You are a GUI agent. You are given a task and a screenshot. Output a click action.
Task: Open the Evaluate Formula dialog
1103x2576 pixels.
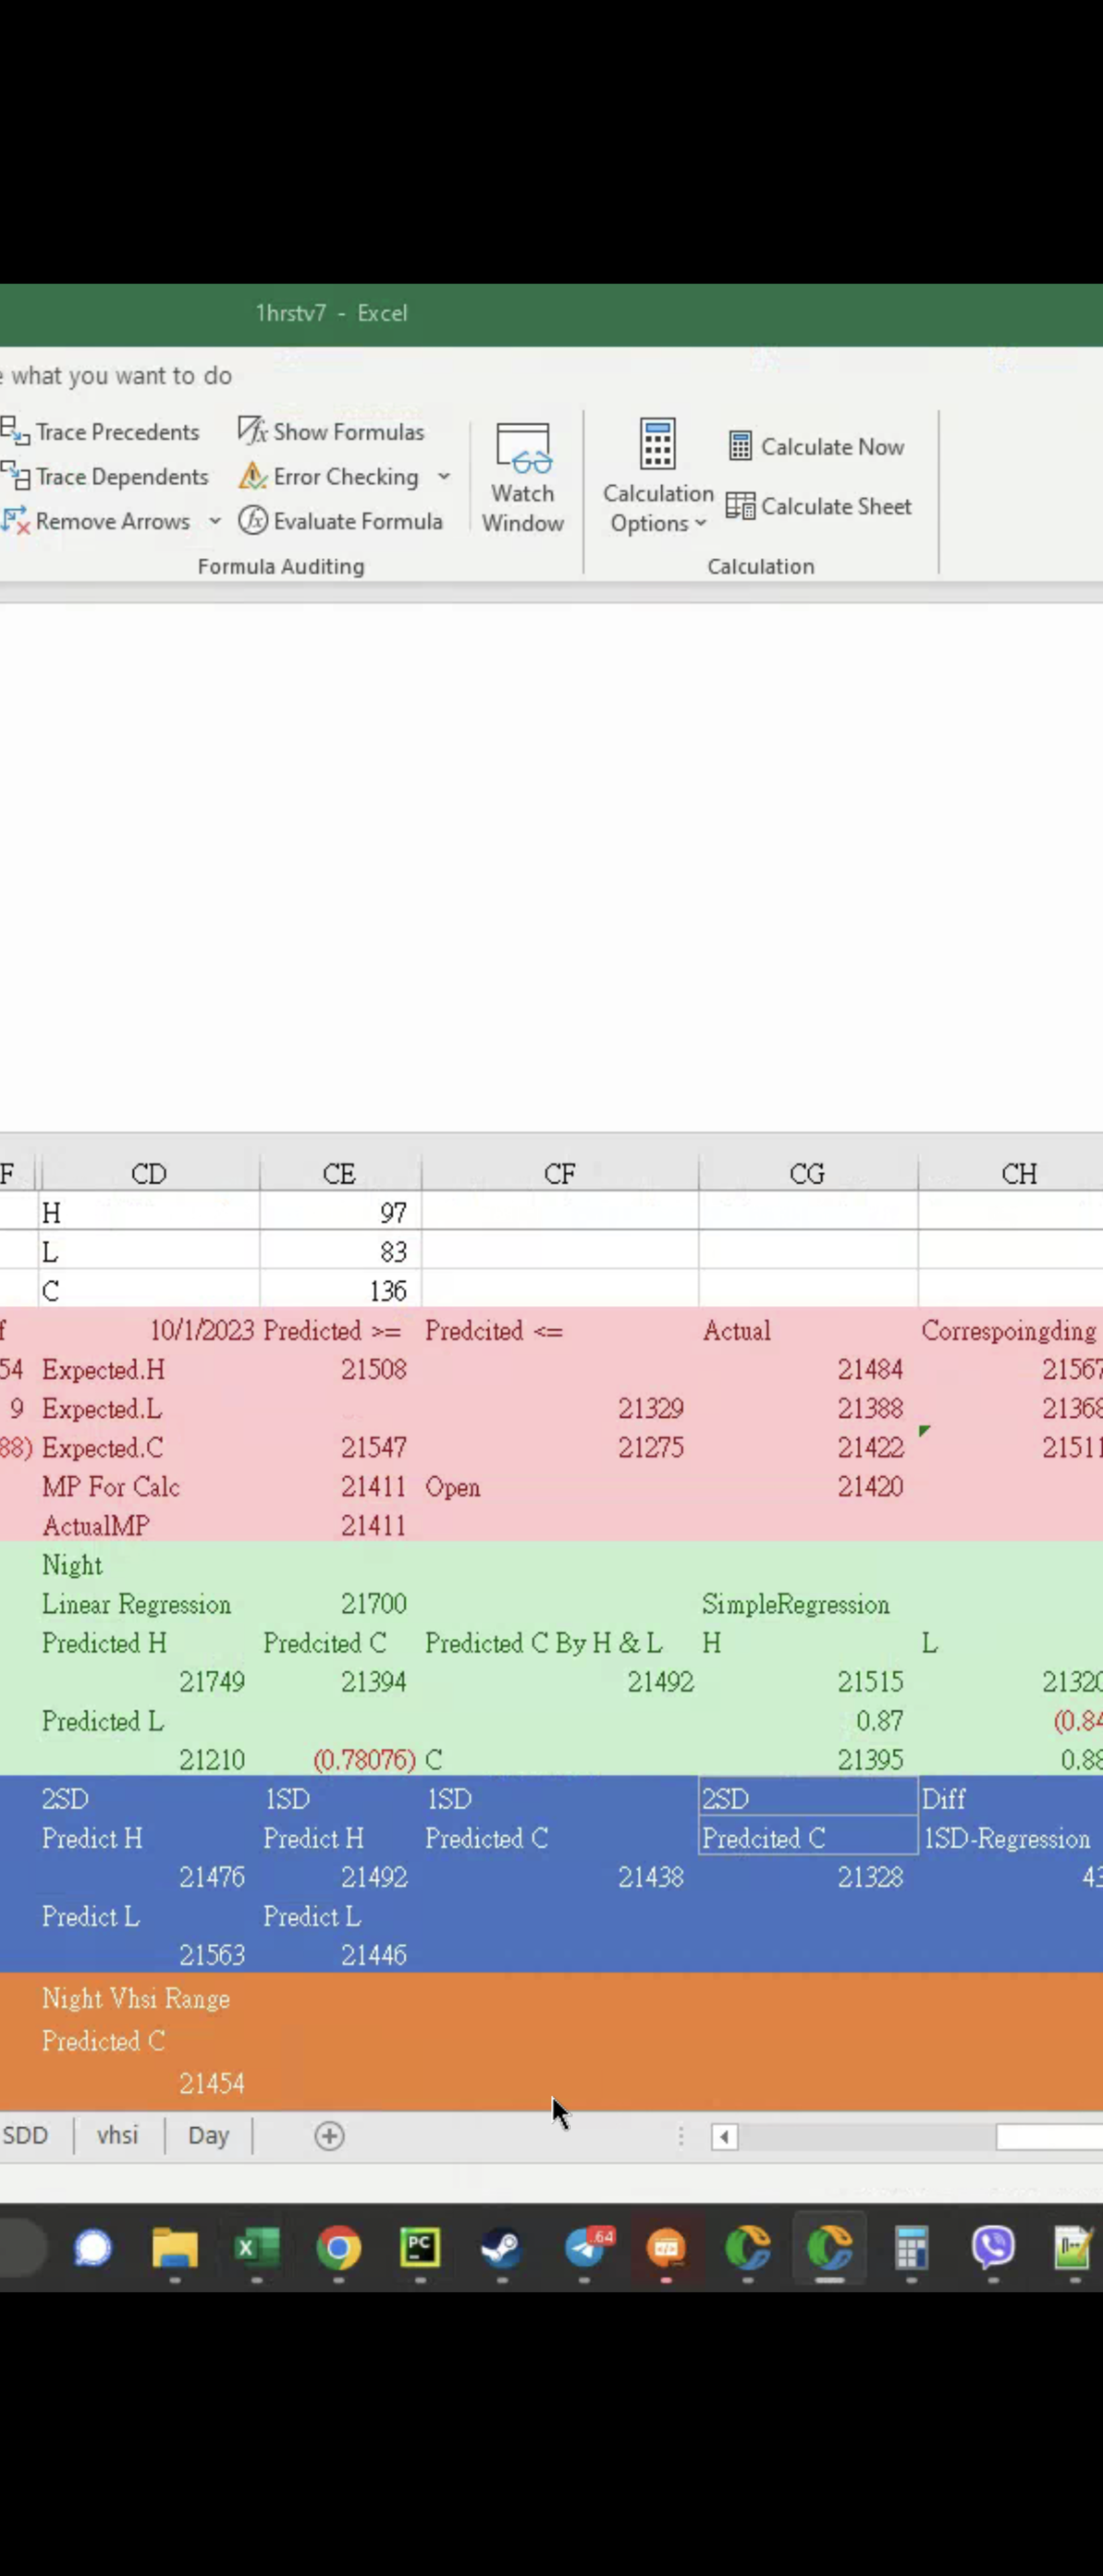[x=340, y=521]
